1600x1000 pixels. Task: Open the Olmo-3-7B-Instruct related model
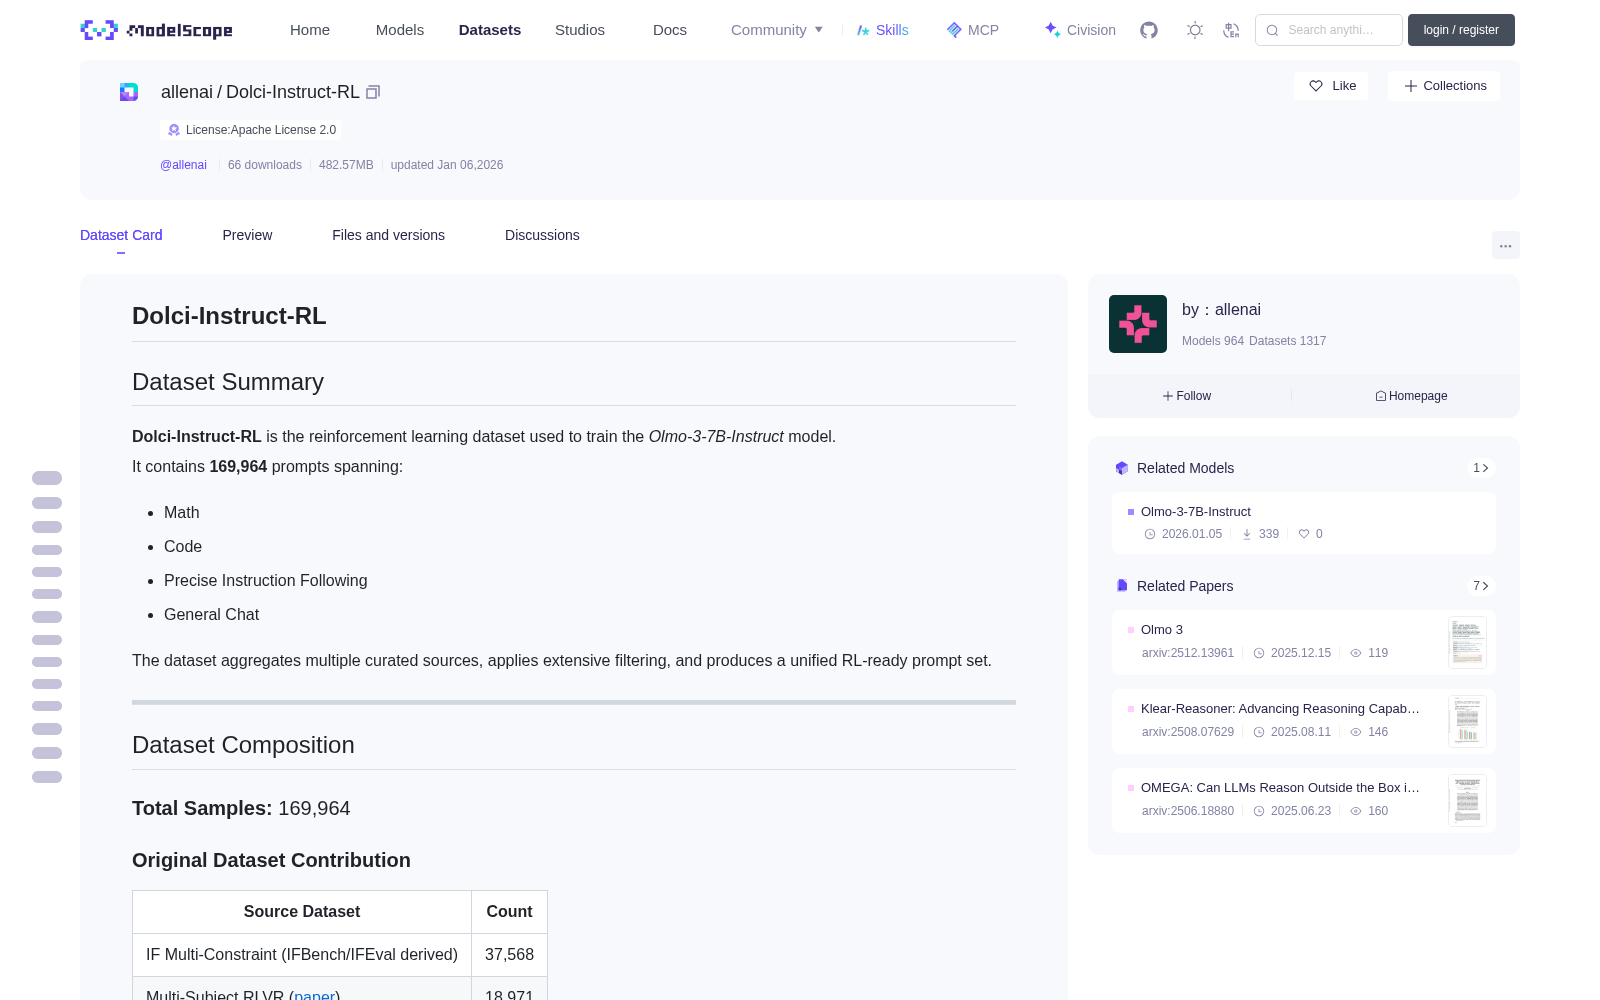coord(1196,512)
